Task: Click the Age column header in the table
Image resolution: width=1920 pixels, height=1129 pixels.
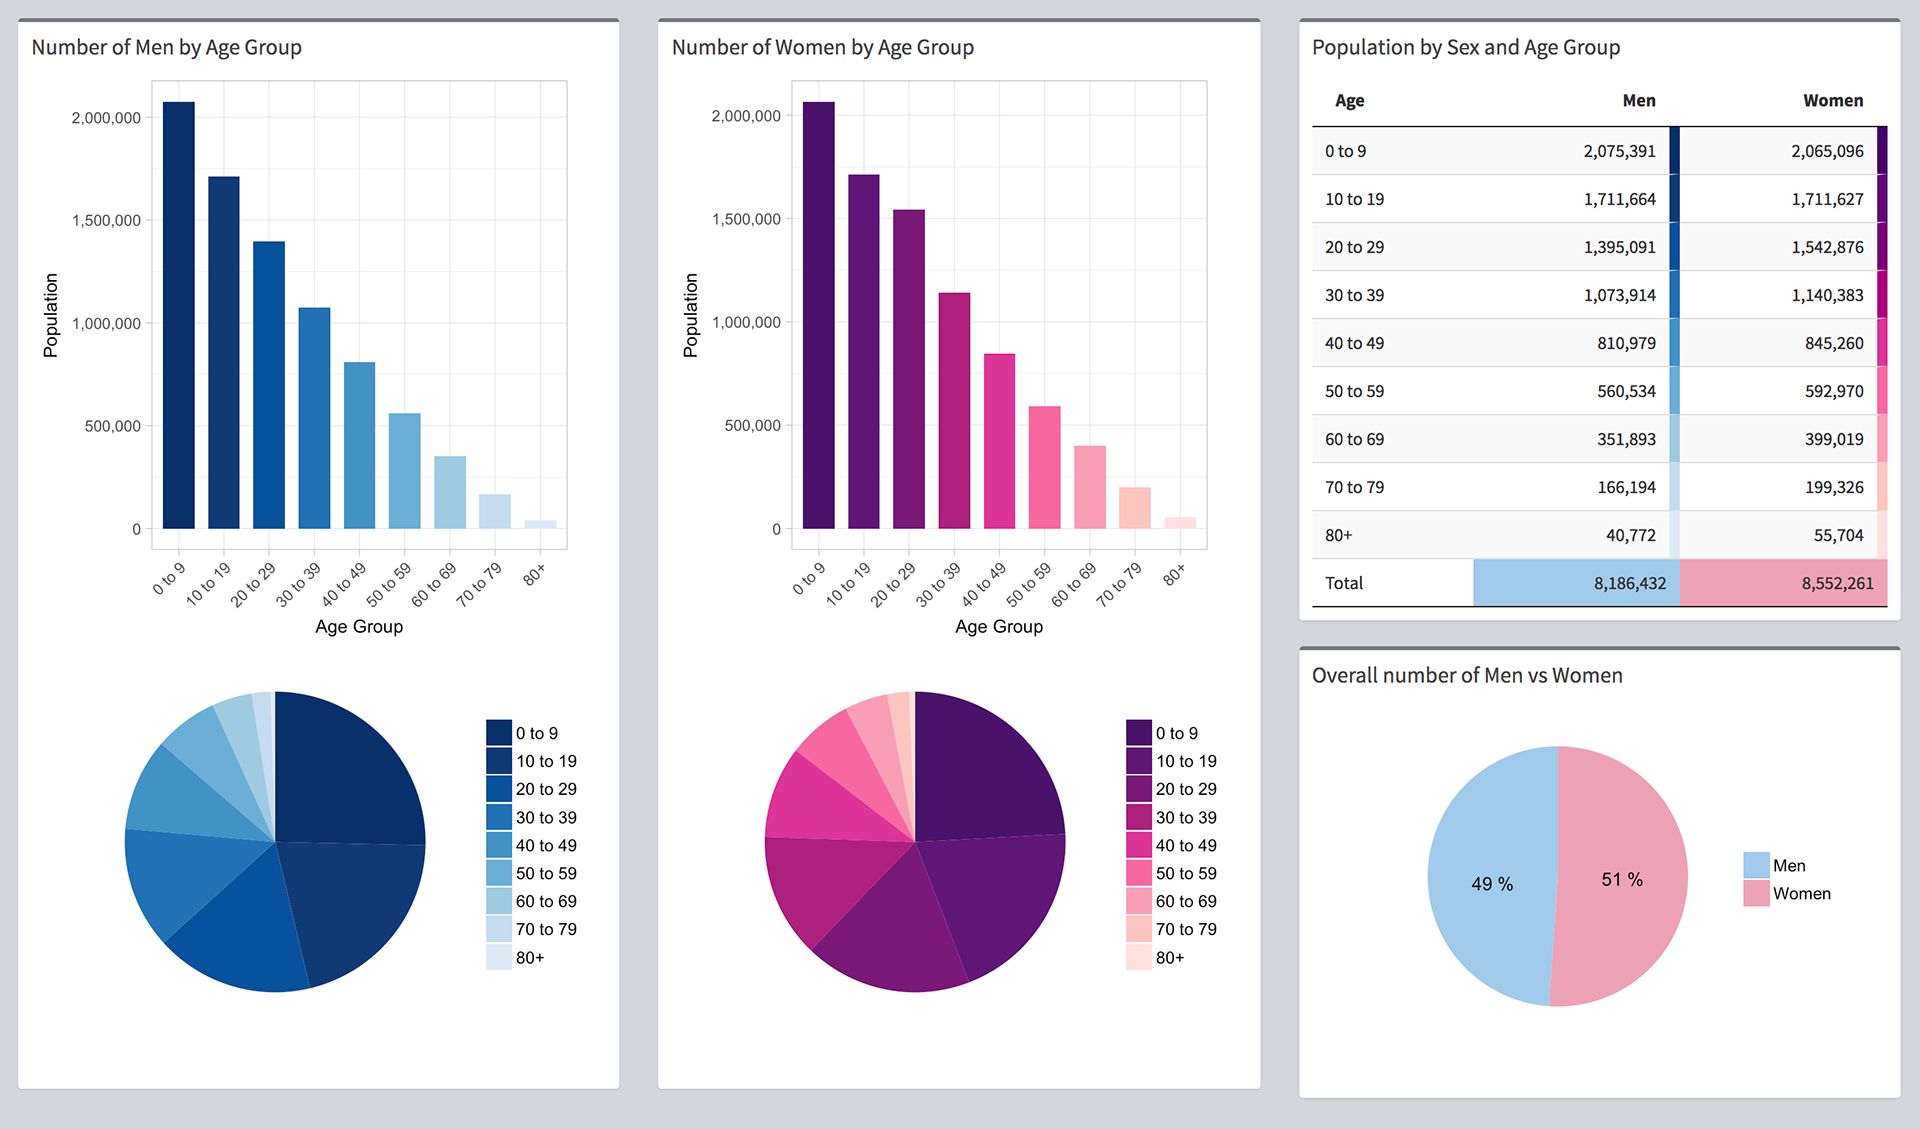Action: click(x=1349, y=101)
